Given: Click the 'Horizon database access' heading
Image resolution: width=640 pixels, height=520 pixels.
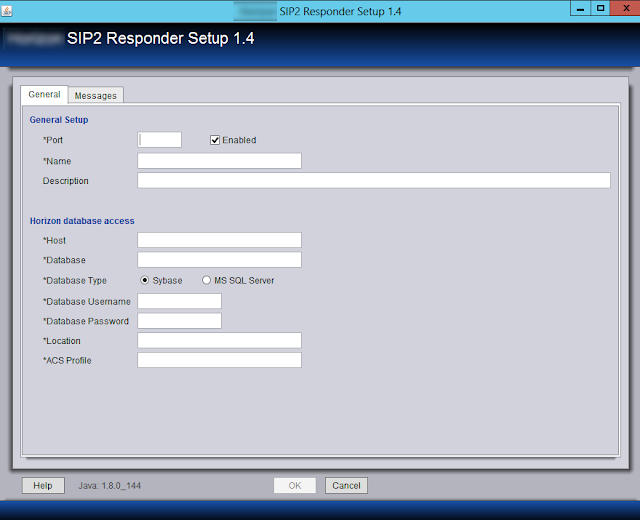Looking at the screenshot, I should point(82,221).
